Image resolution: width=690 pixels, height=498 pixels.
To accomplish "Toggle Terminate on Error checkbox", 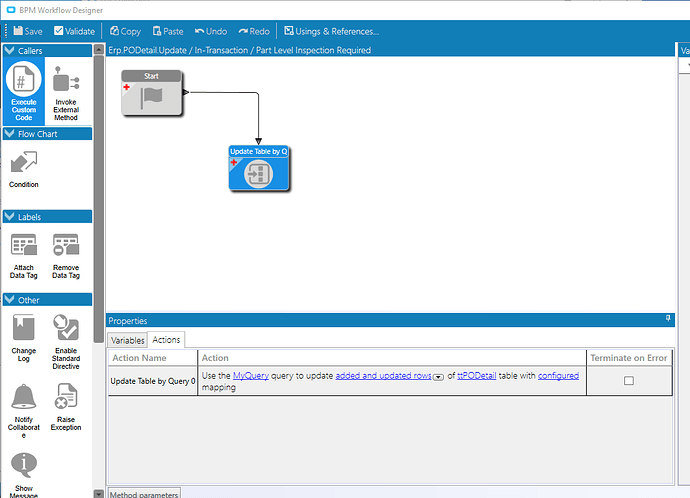I will coord(629,381).
